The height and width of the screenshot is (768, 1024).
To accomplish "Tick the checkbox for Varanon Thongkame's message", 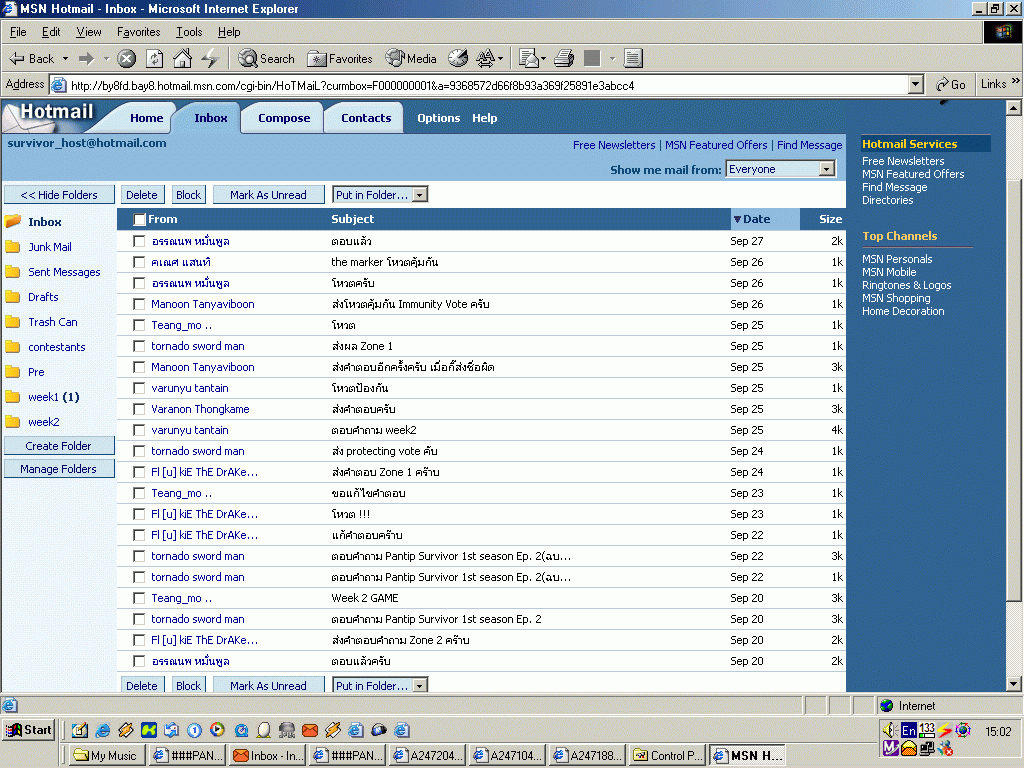I will [138, 409].
